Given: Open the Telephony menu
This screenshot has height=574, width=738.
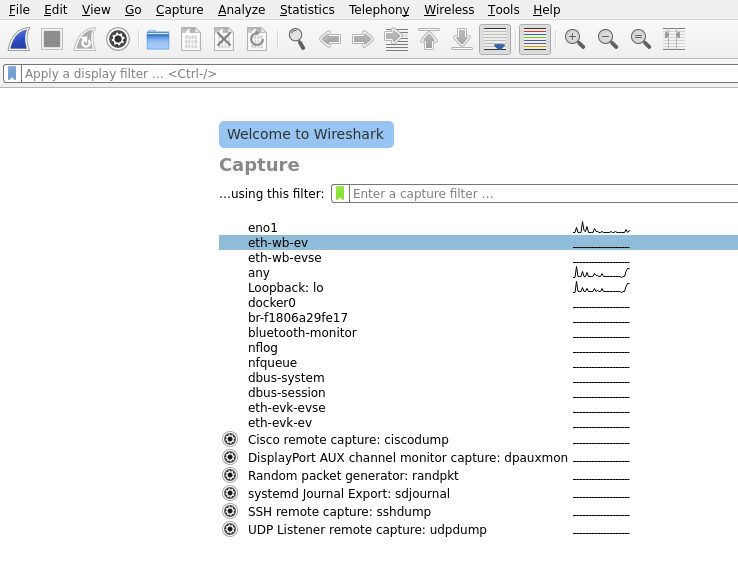Looking at the screenshot, I should [x=379, y=9].
